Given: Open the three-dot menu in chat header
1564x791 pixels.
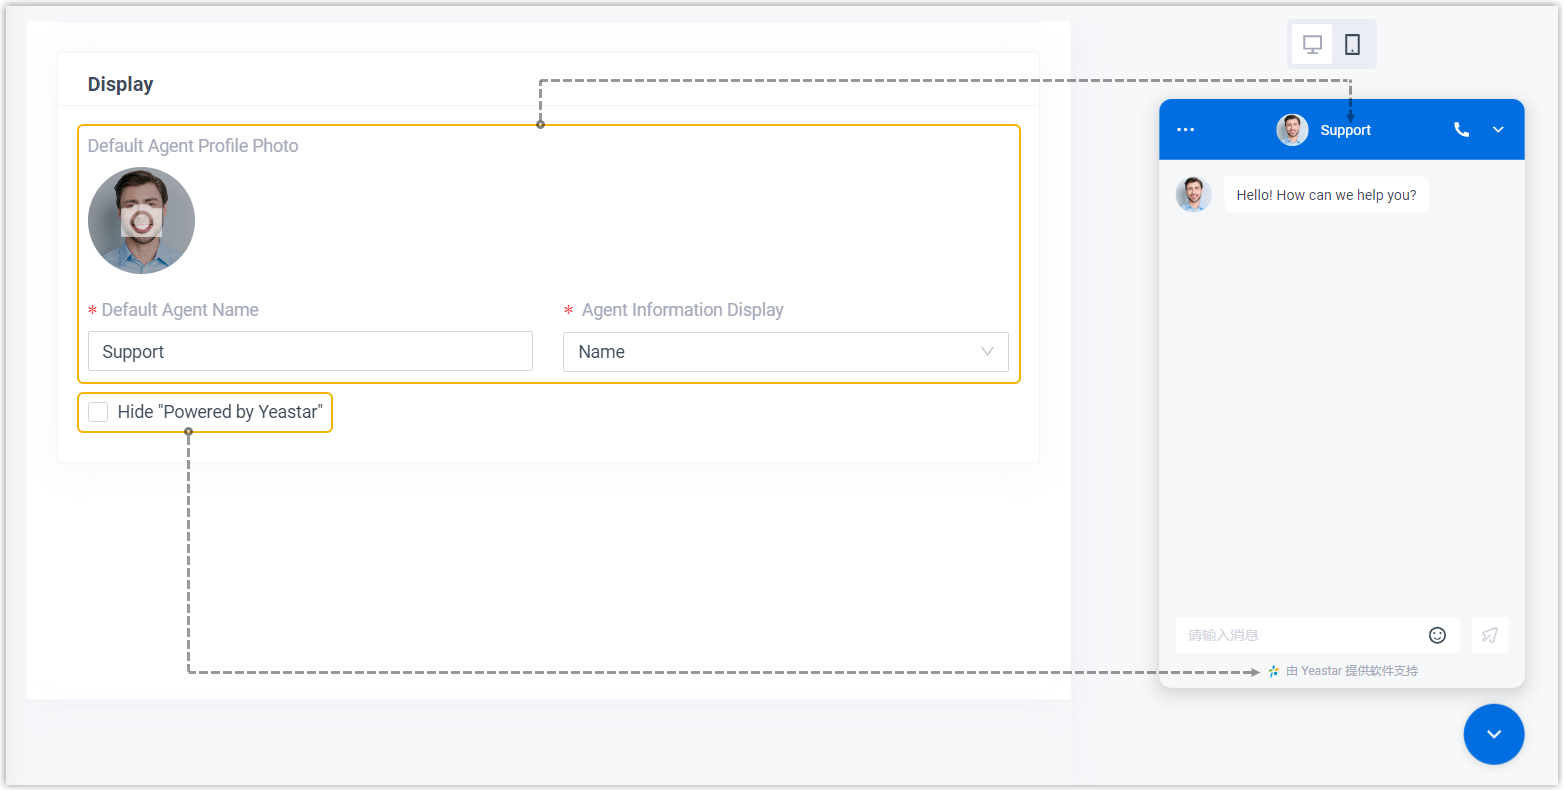Looking at the screenshot, I should [1186, 130].
